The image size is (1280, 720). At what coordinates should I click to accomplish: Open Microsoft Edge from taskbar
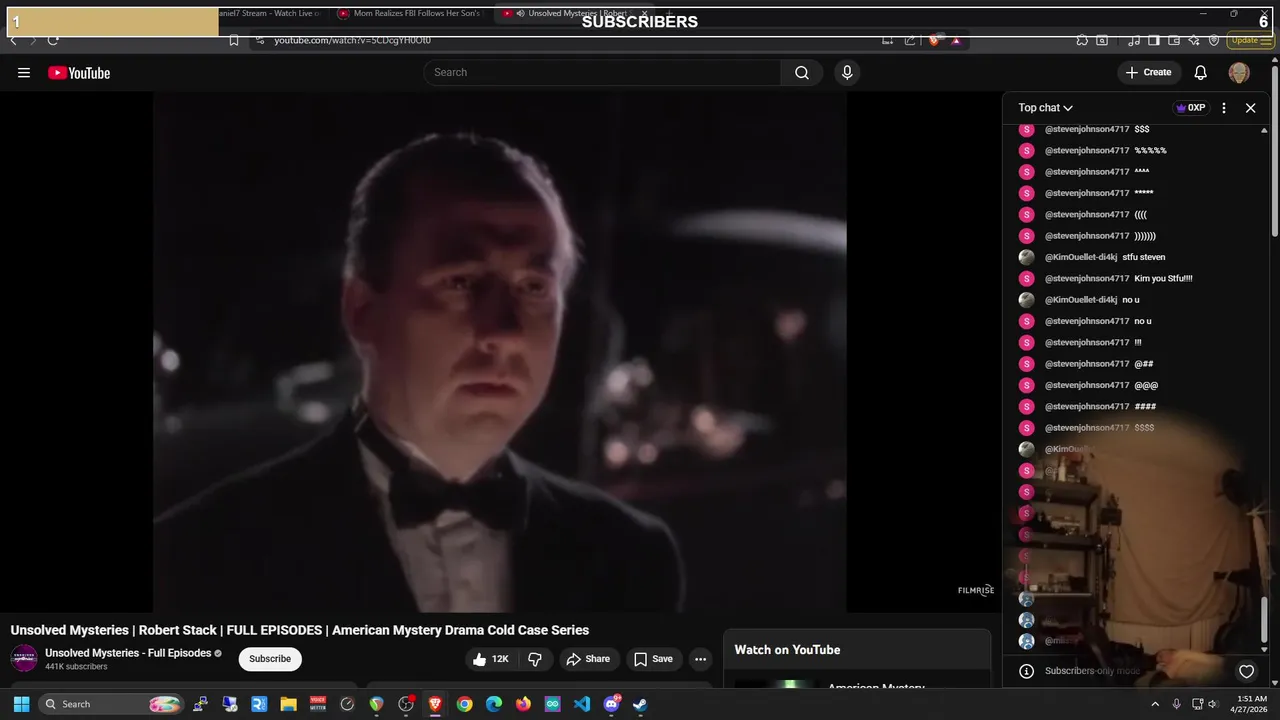(493, 704)
